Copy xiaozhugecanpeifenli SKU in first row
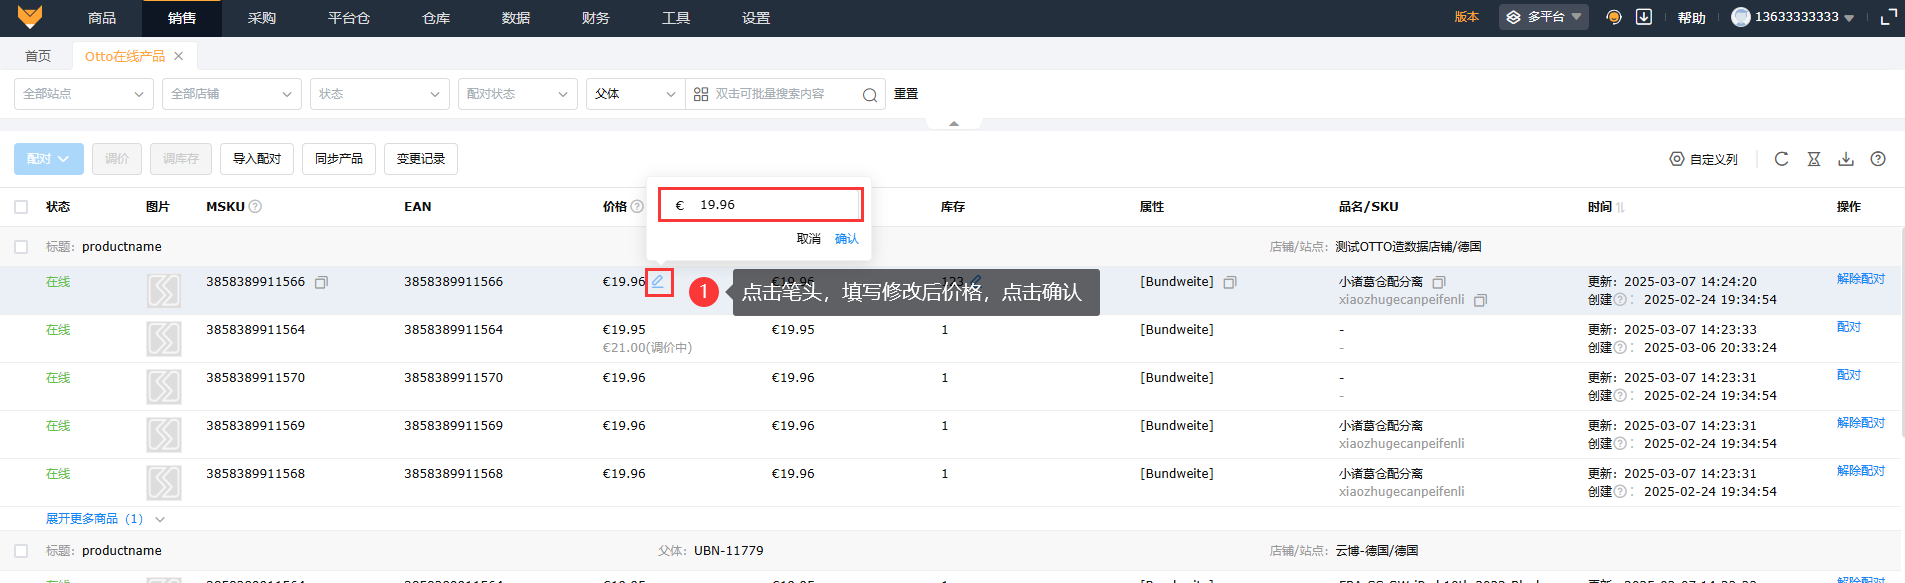The width and height of the screenshot is (1905, 583). tap(1481, 300)
